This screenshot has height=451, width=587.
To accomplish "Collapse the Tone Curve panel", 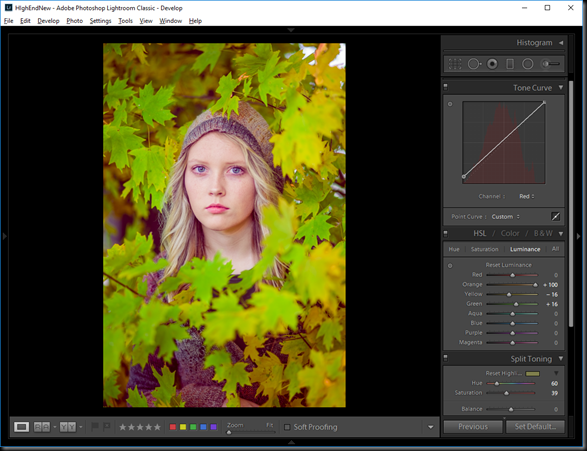I will 561,88.
